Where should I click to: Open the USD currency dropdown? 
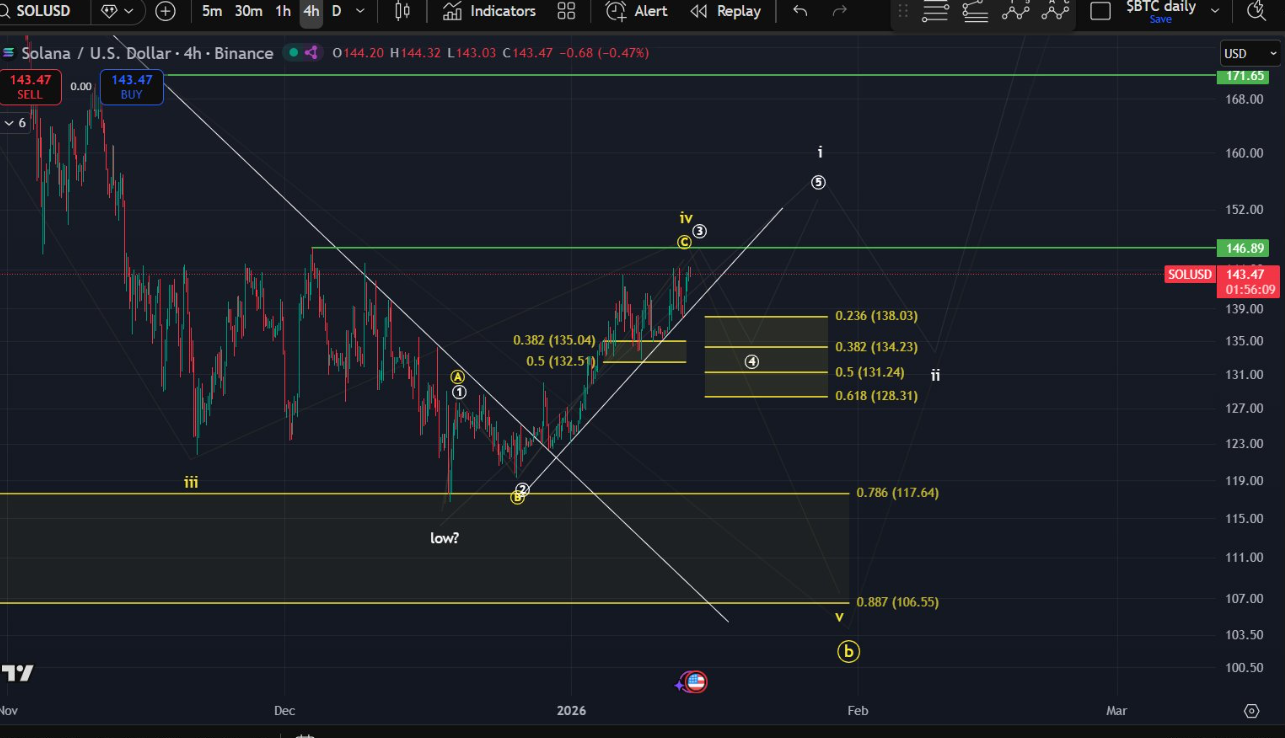(x=1248, y=53)
